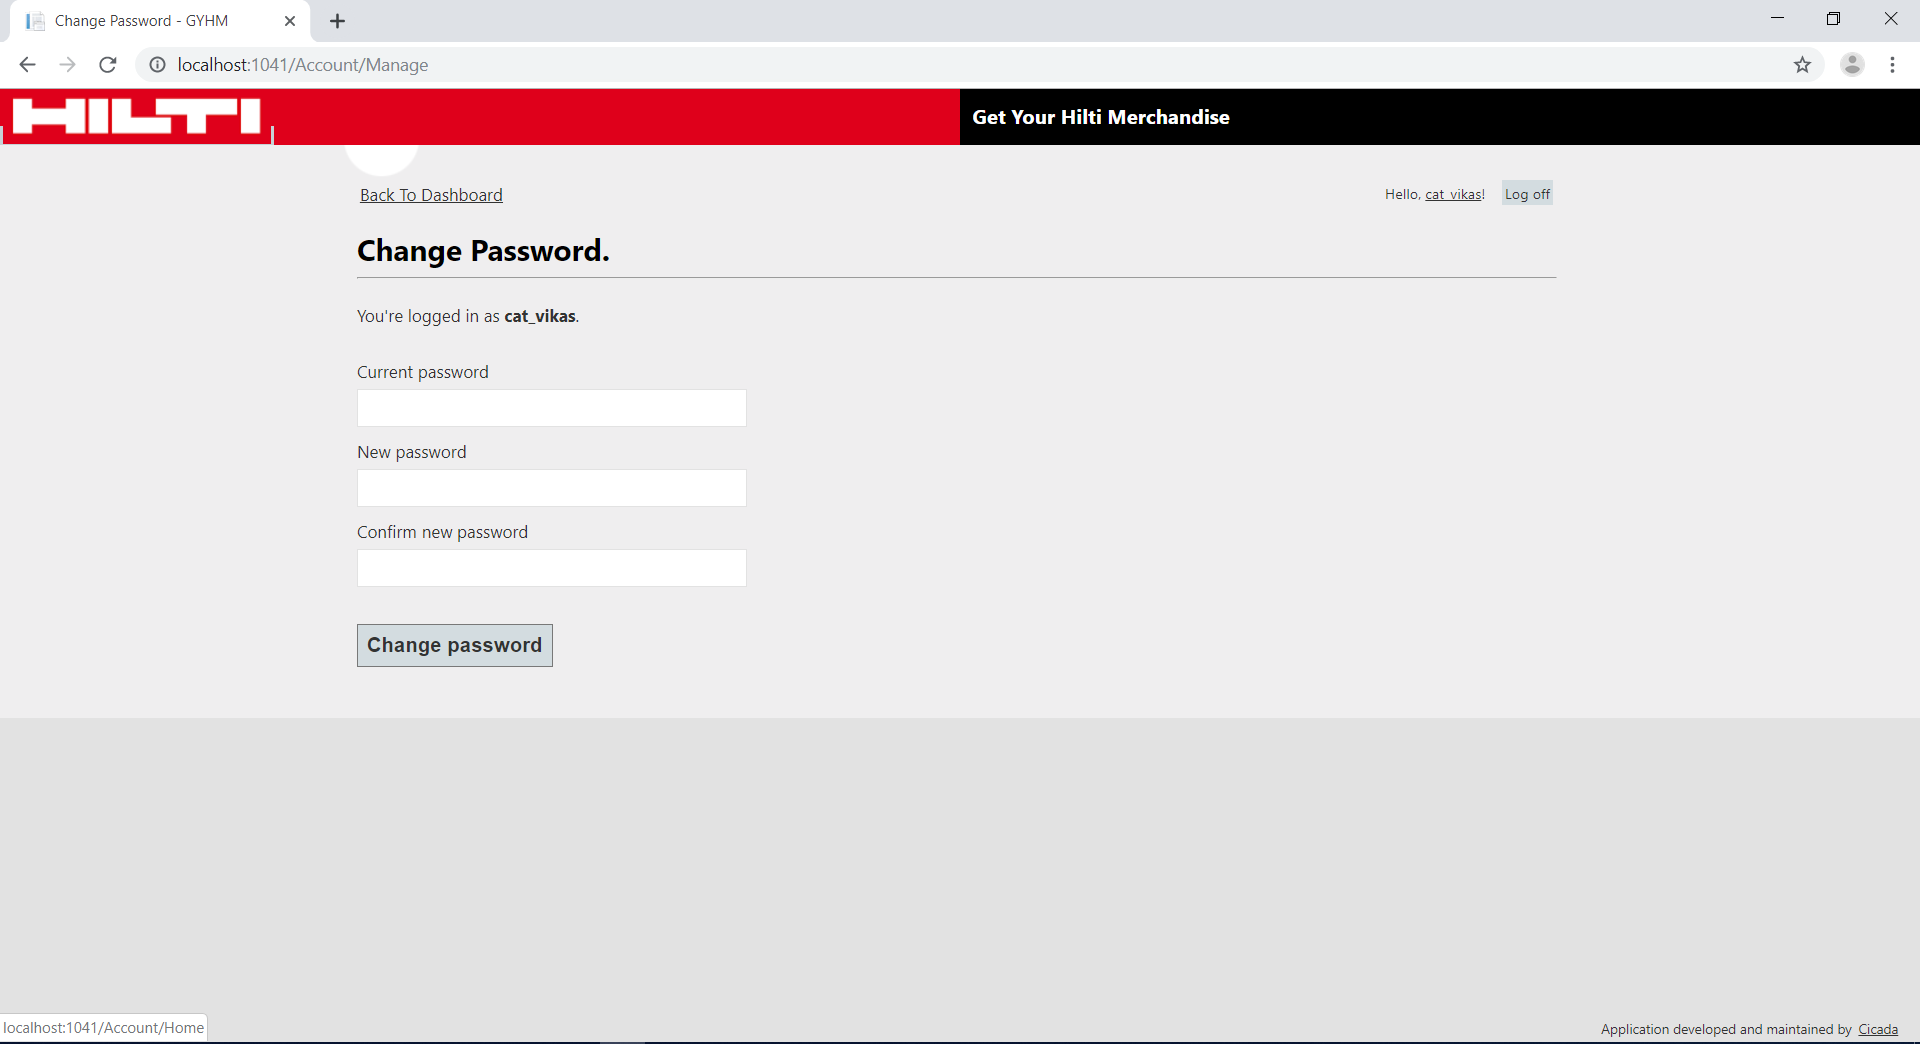Click the Get Your Hilti Merchandise heading
This screenshot has height=1044, width=1920.
click(x=1101, y=117)
